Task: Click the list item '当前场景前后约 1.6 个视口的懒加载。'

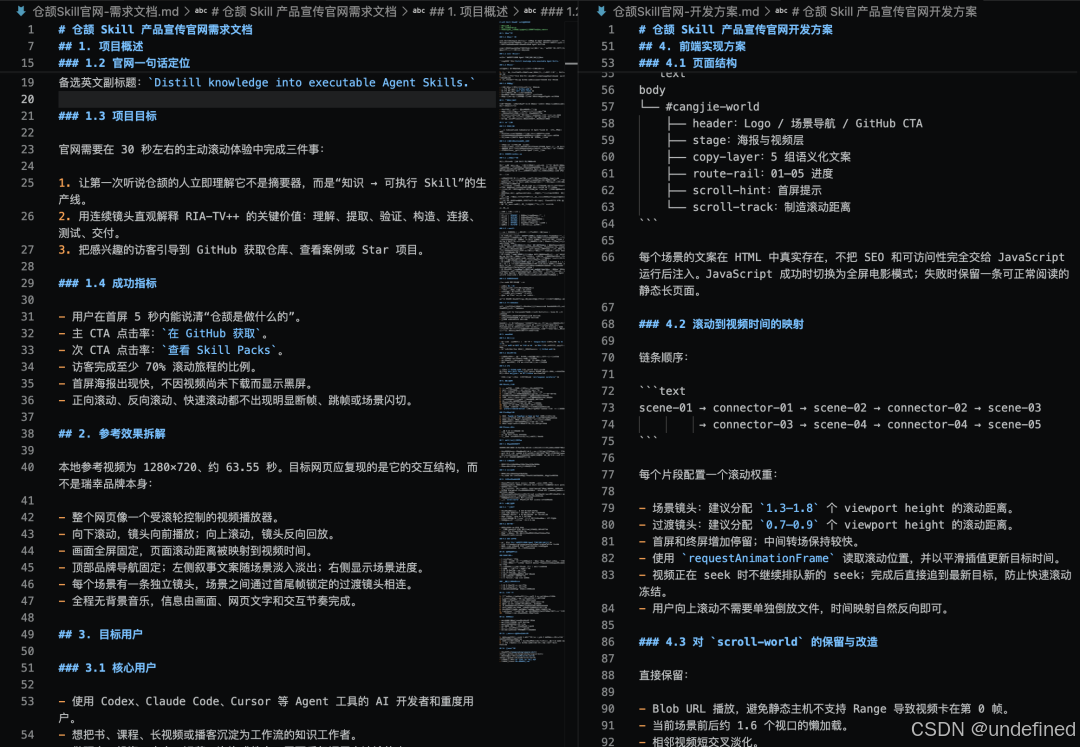Action: tap(743, 726)
